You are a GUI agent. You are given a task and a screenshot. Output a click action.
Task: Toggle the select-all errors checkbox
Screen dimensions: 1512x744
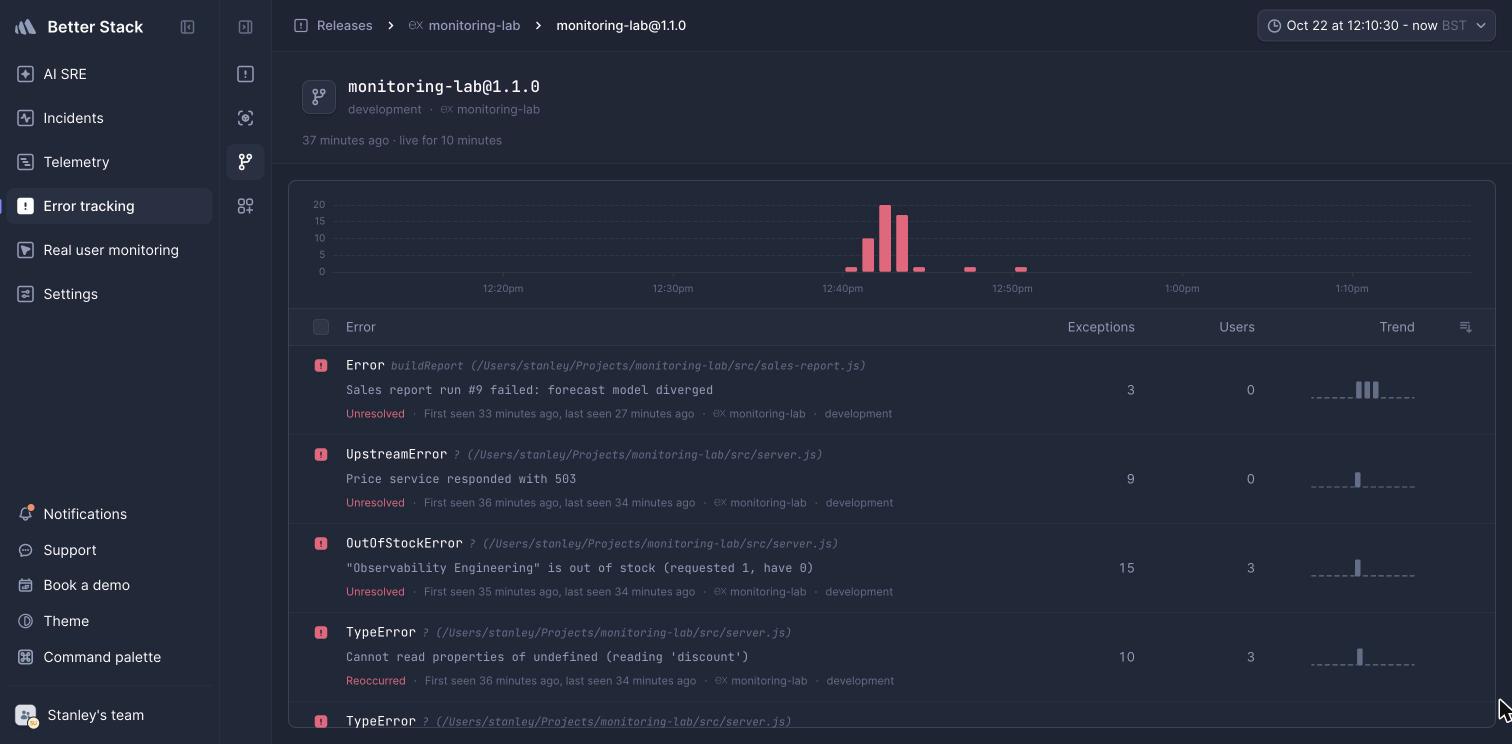click(x=321, y=327)
